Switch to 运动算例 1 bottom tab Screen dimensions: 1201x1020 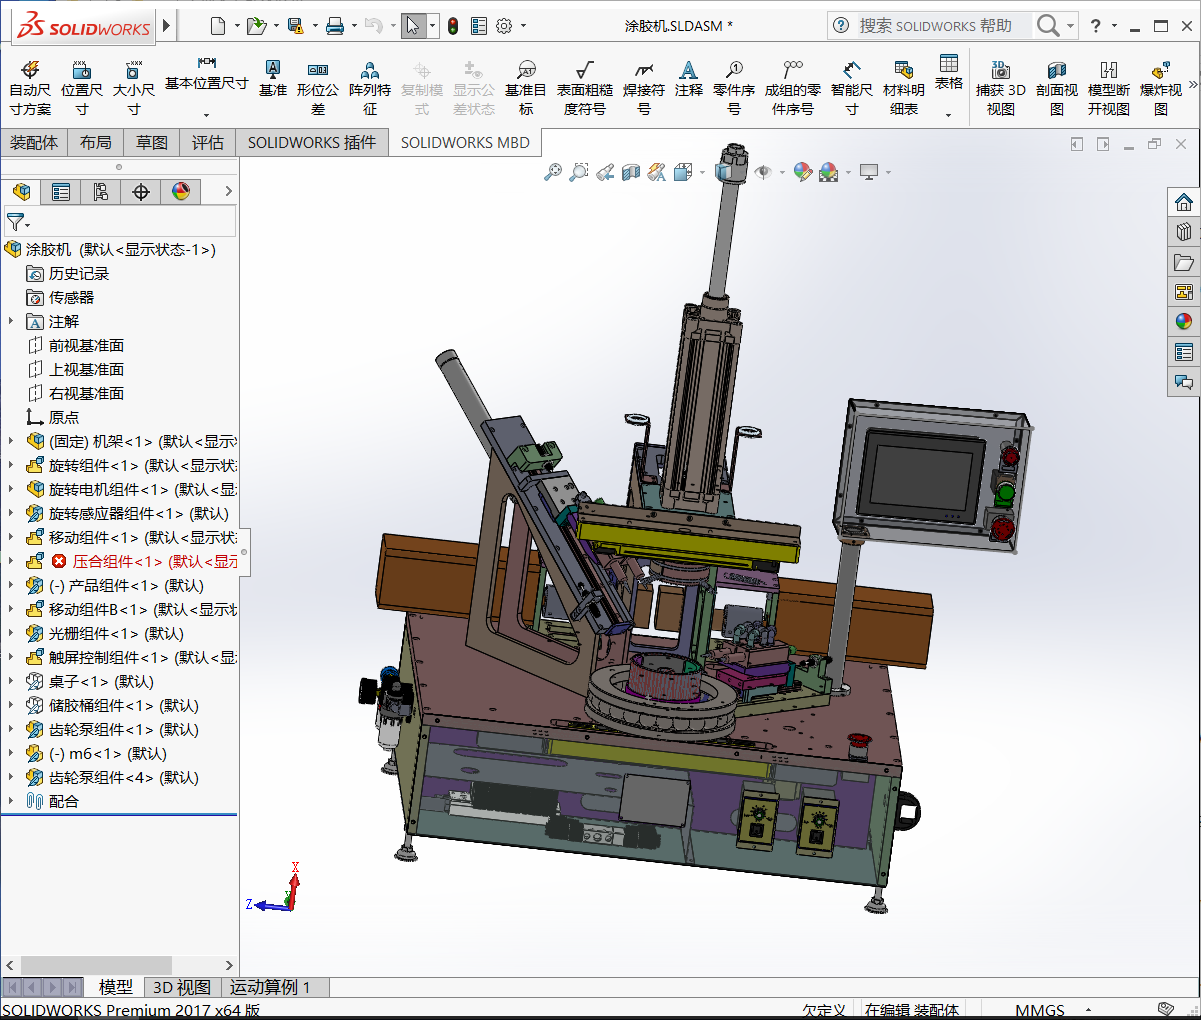[x=270, y=987]
